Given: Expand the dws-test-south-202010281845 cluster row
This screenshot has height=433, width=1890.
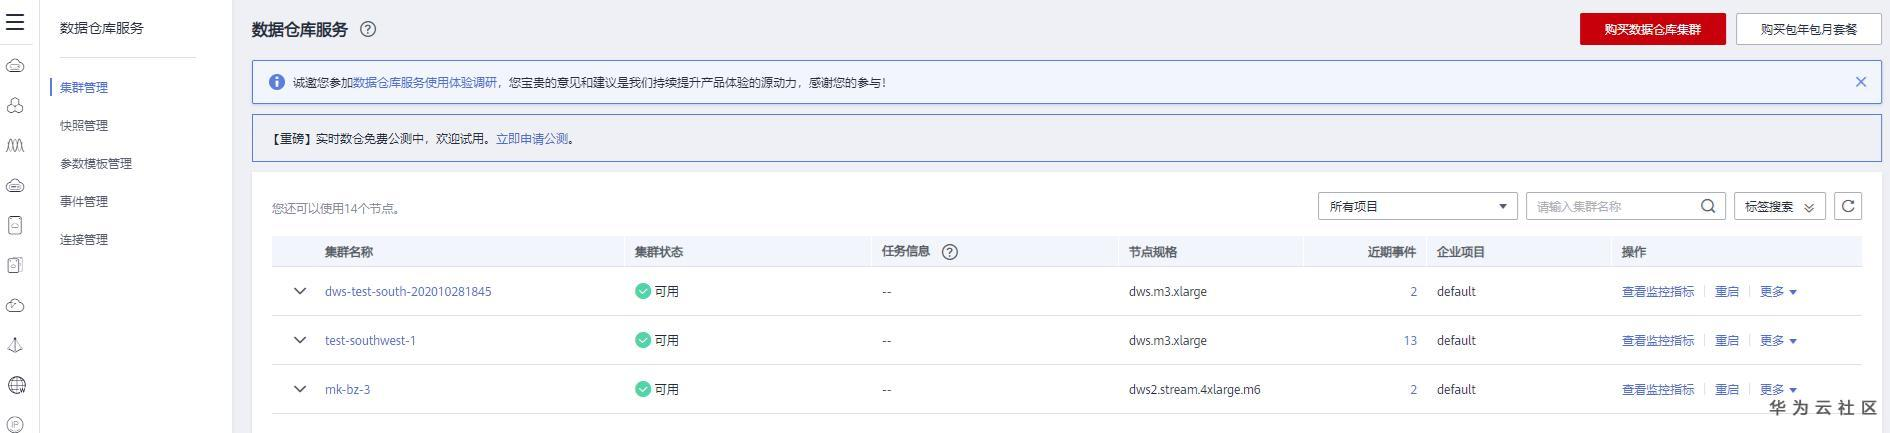Looking at the screenshot, I should (299, 291).
